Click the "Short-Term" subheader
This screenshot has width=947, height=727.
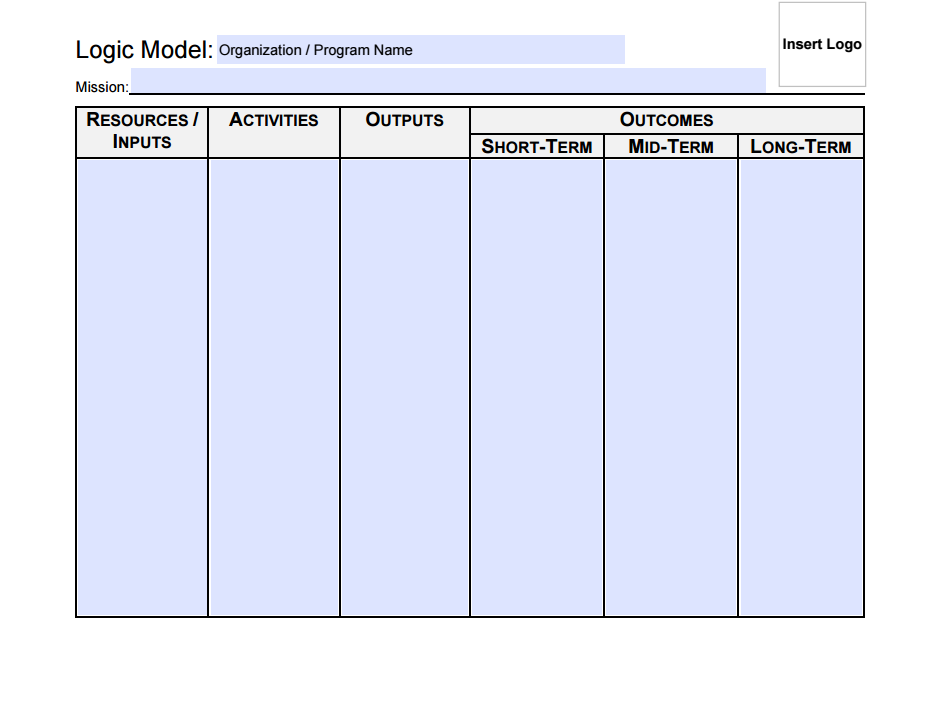pos(537,146)
